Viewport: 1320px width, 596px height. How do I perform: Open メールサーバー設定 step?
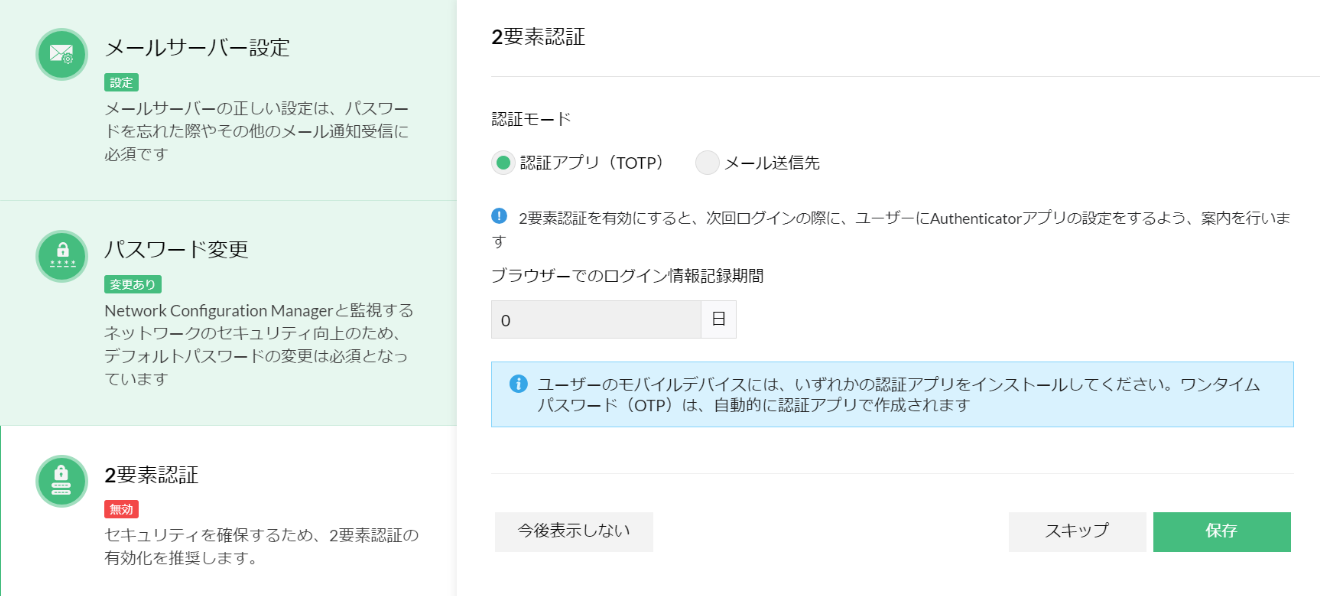197,47
